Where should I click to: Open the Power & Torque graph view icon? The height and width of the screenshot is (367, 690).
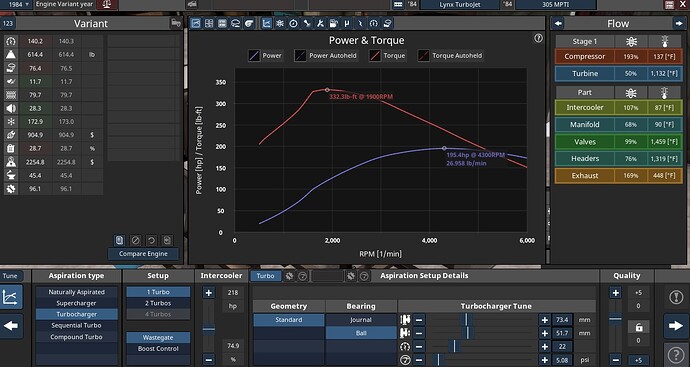[x=267, y=23]
